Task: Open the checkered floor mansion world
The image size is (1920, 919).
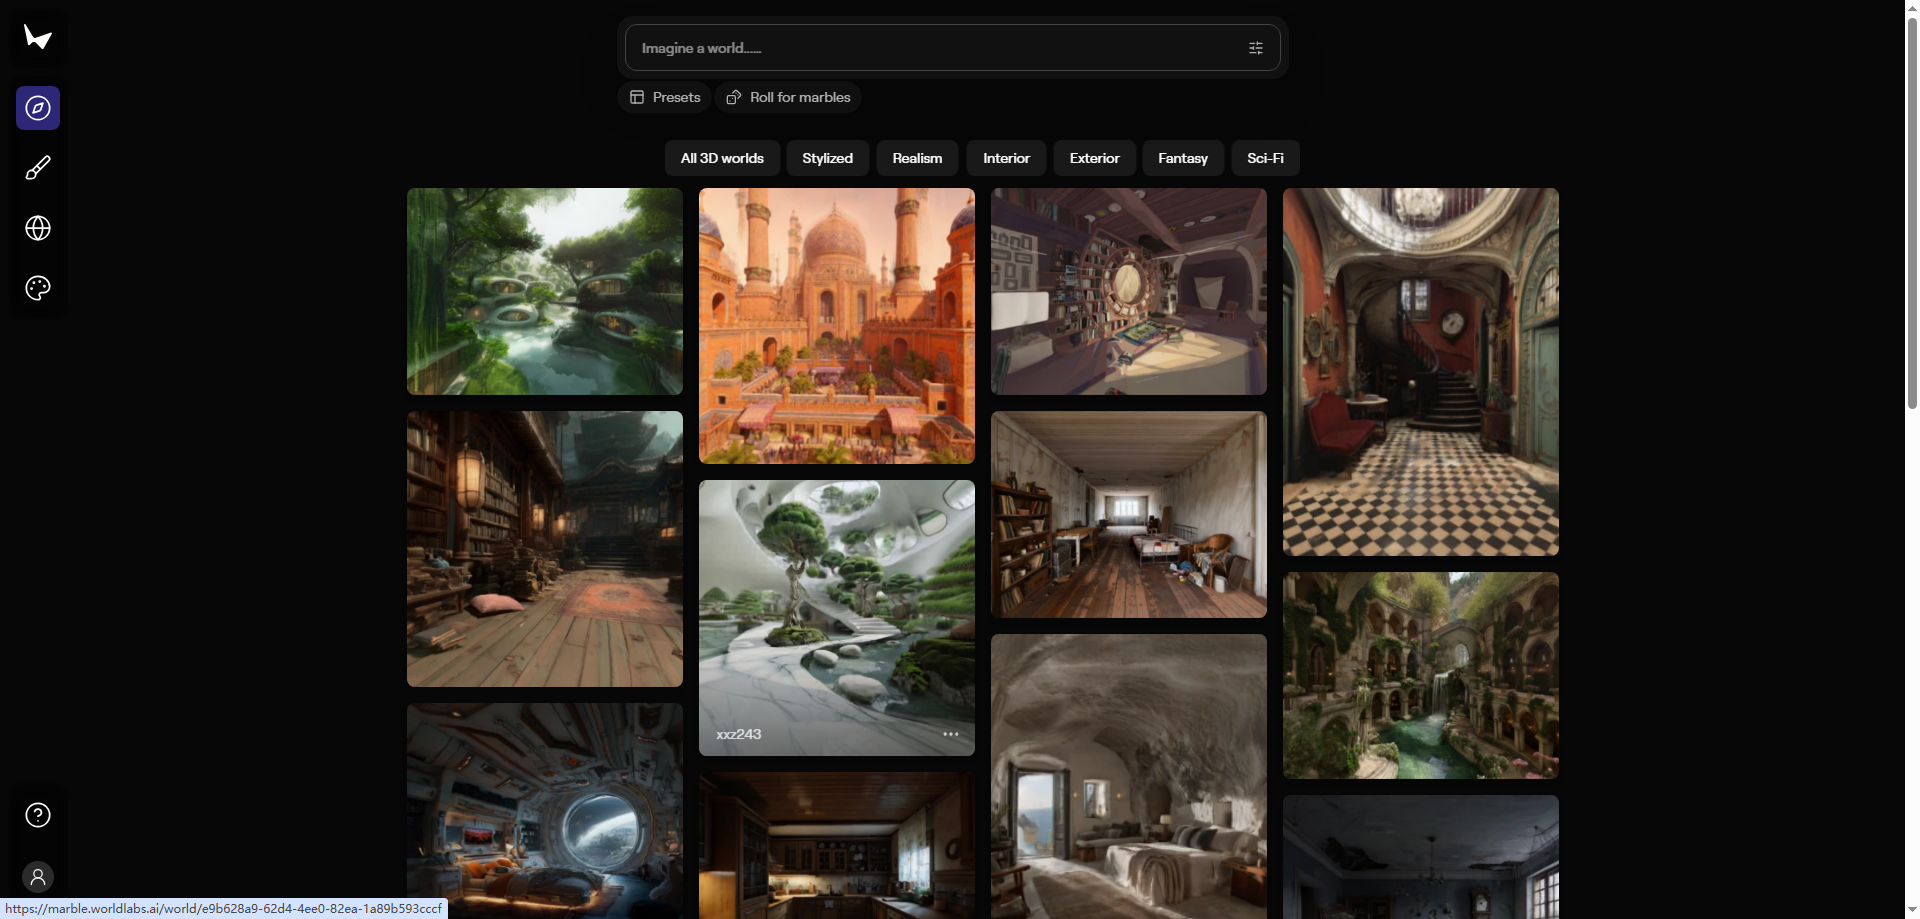Action: [1419, 370]
